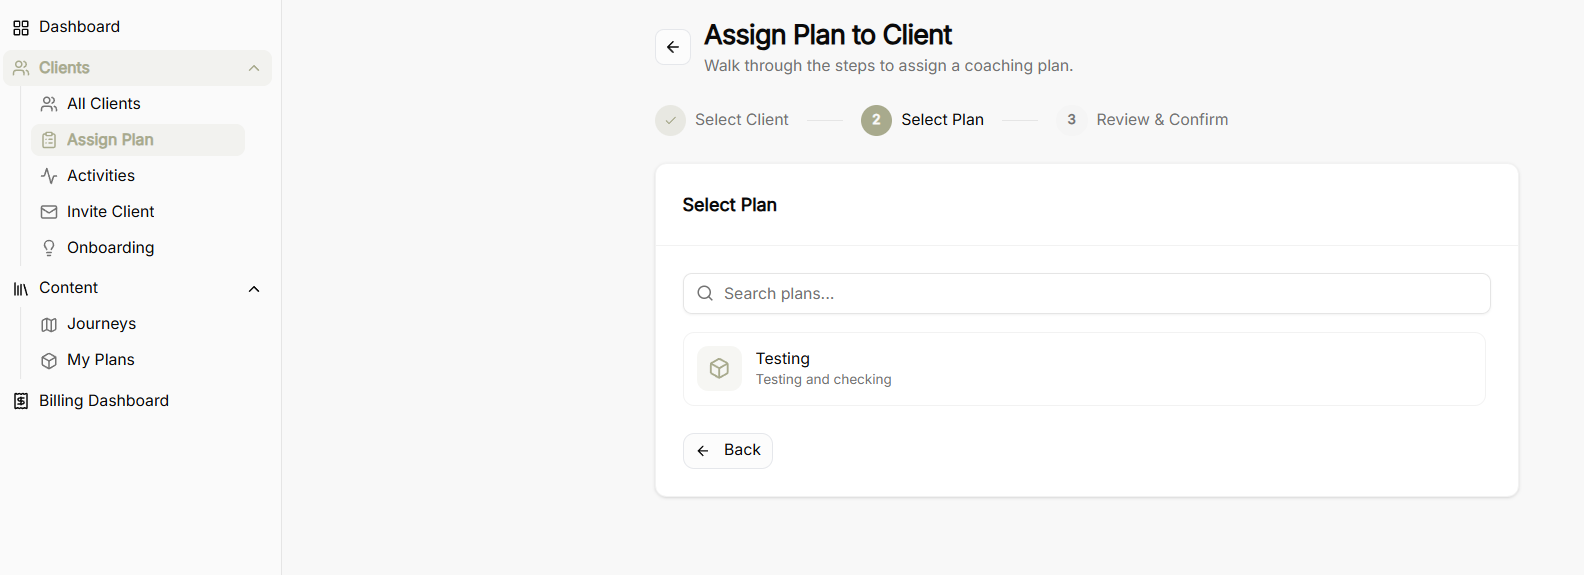
Task: Click the Content library icon
Action: tap(21, 289)
